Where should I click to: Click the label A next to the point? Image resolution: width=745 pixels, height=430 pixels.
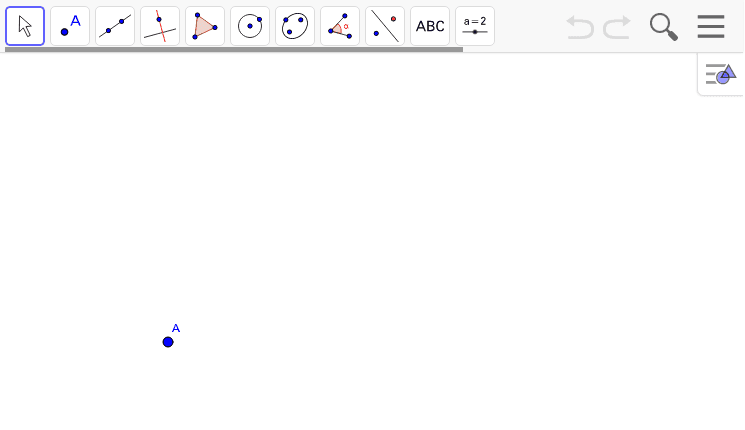[176, 328]
